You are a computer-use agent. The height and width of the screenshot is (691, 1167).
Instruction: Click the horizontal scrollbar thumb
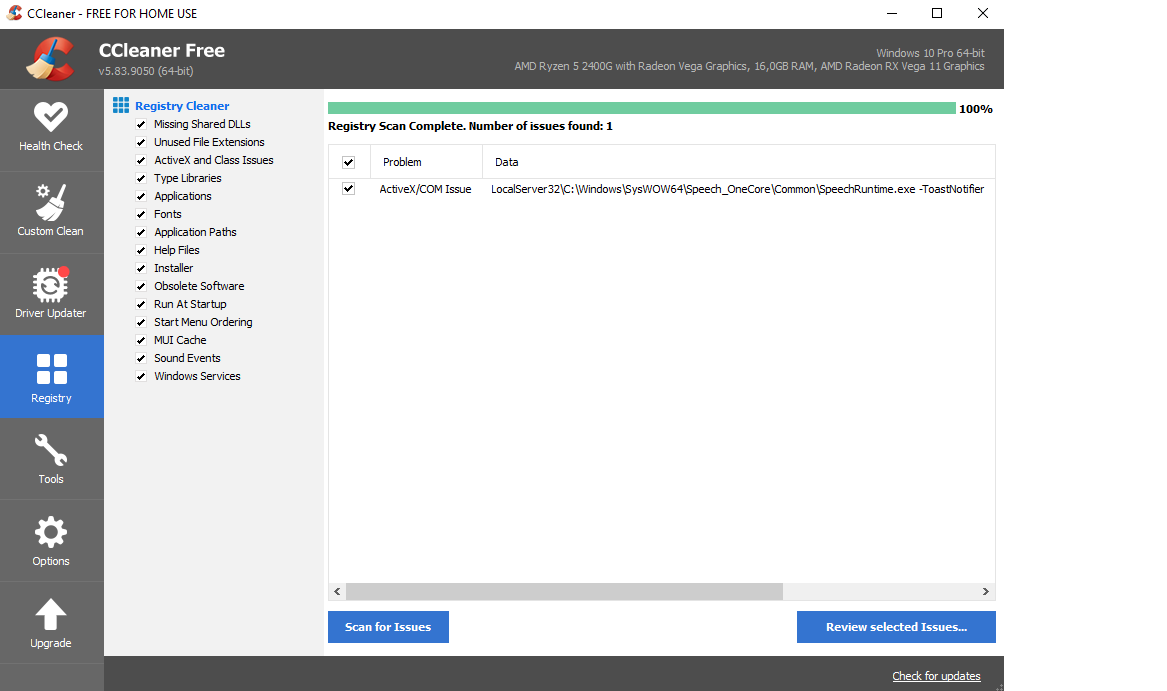[564, 591]
